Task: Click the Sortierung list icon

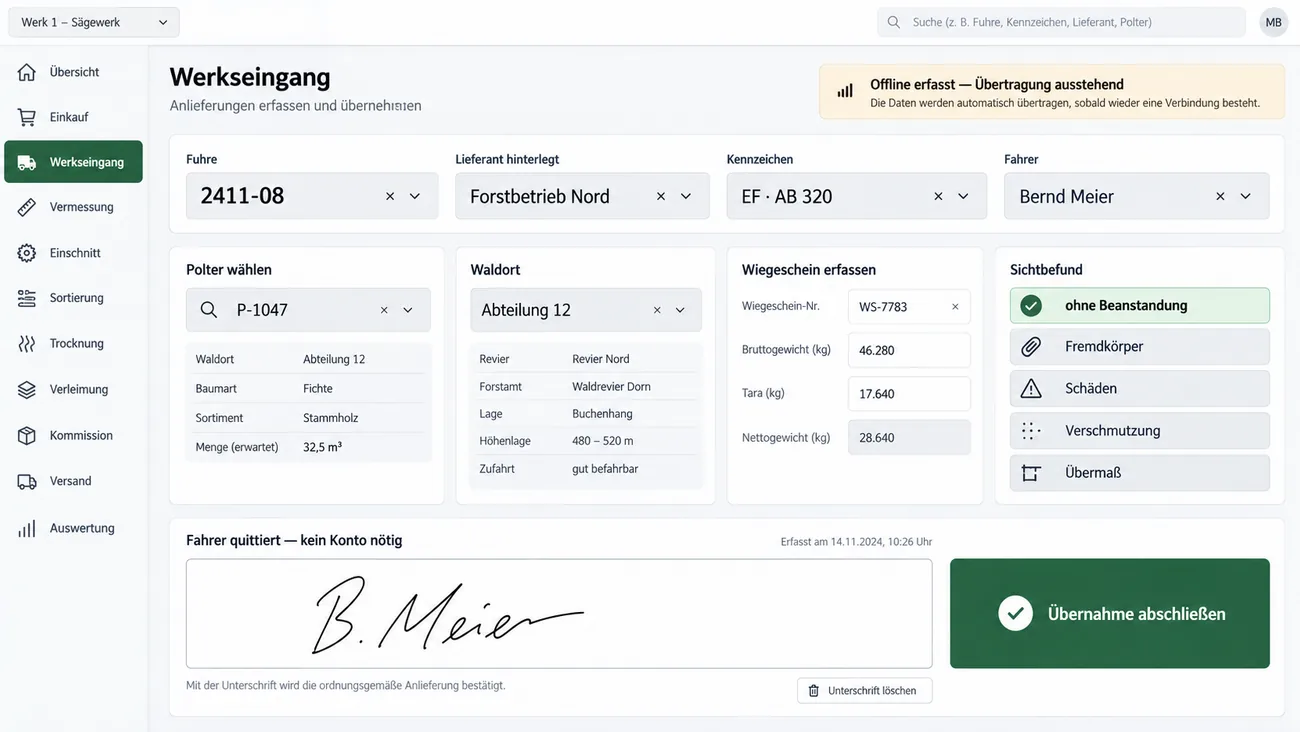Action: [27, 298]
